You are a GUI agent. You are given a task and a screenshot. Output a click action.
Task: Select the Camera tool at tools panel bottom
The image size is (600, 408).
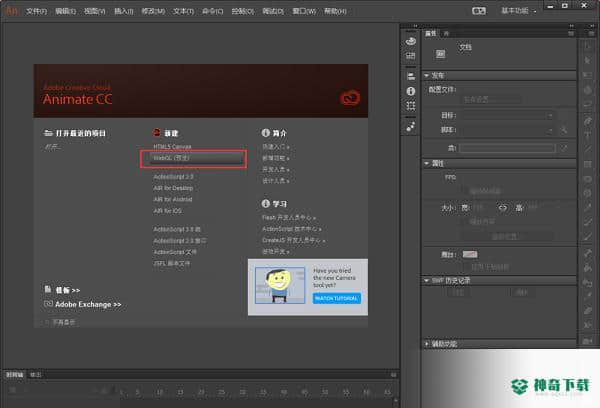587,340
